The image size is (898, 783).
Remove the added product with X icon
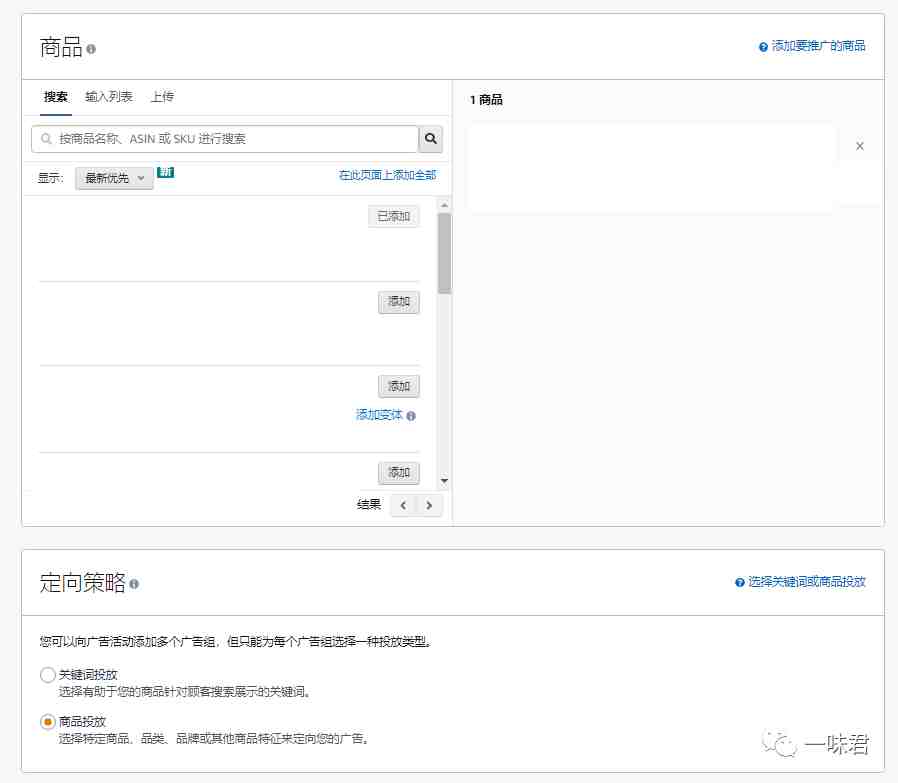tap(860, 146)
